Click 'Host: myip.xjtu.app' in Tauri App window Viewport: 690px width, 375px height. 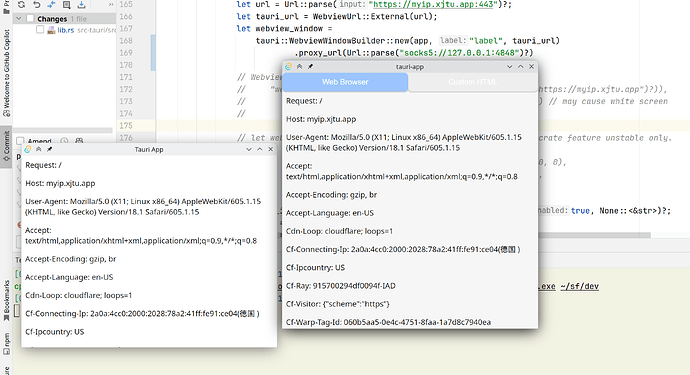pyautogui.click(x=60, y=183)
